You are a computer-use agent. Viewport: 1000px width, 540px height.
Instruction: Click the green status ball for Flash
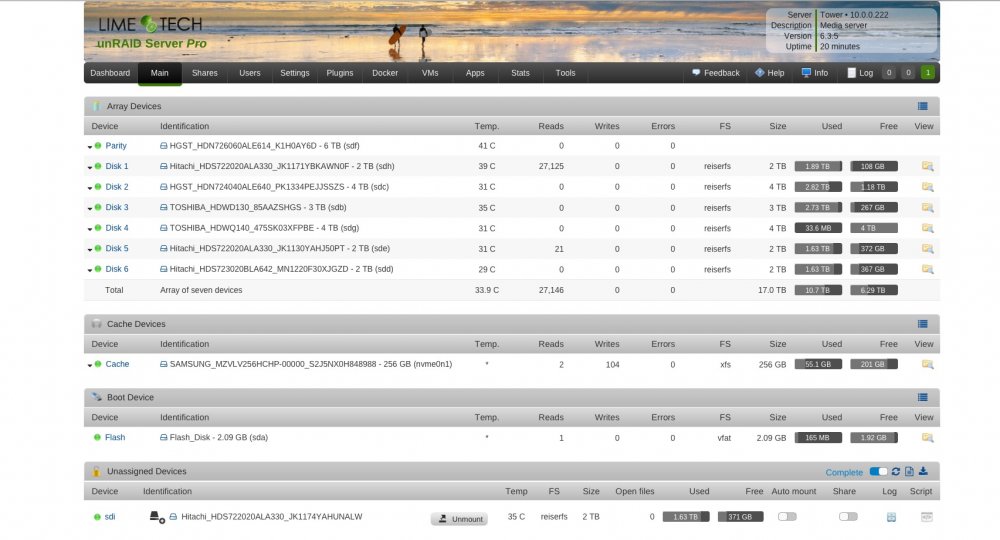(x=97, y=437)
